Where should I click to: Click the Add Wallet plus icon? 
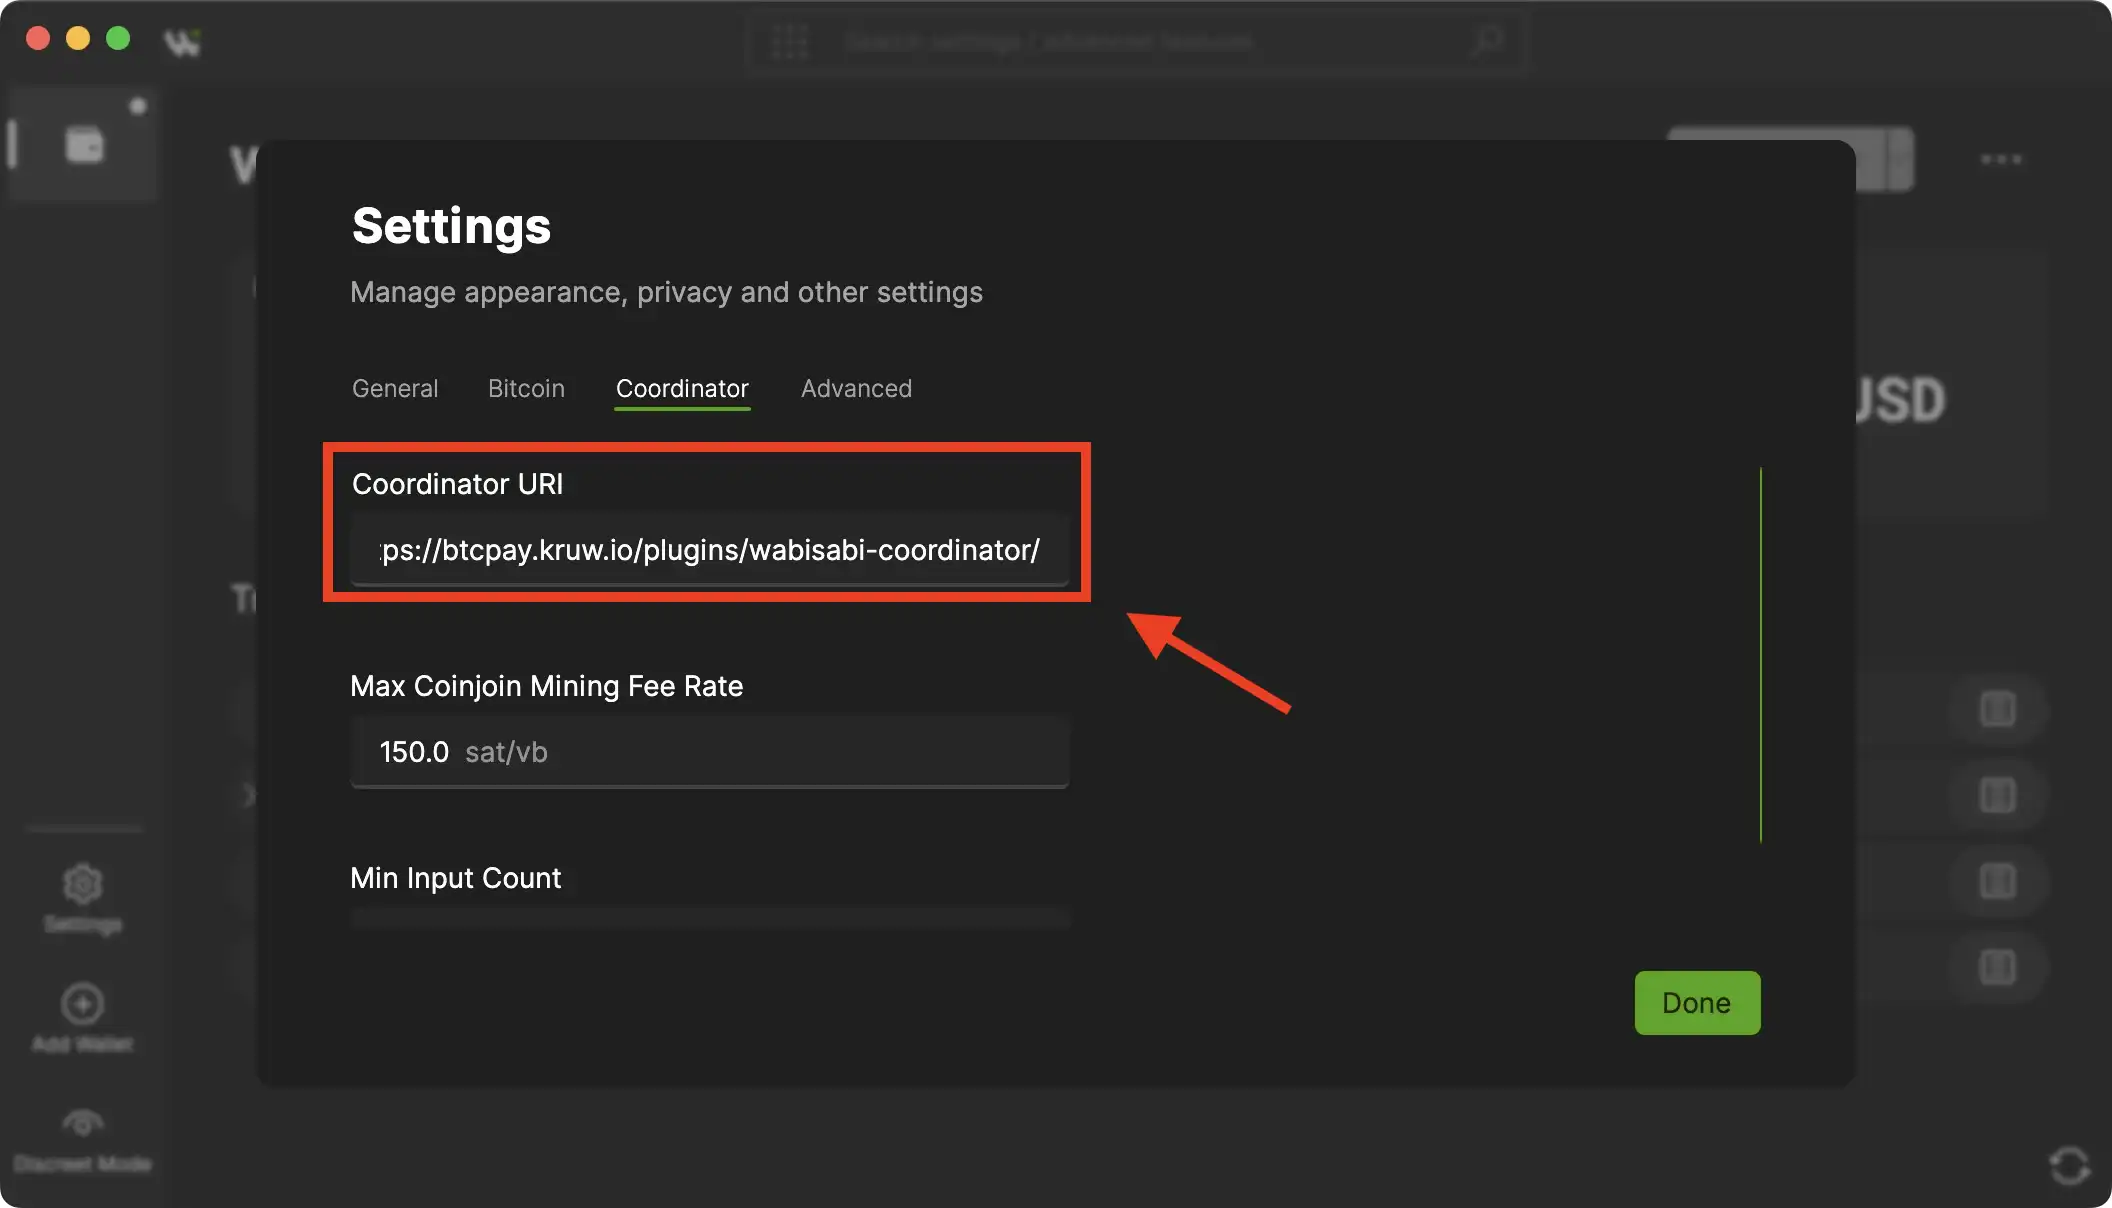click(82, 1004)
